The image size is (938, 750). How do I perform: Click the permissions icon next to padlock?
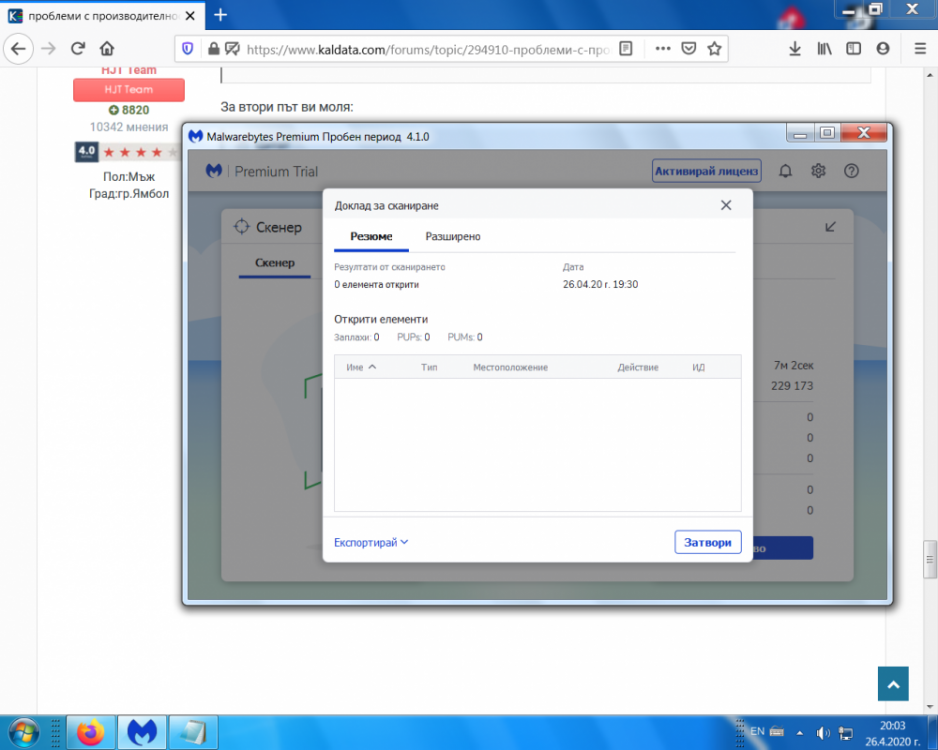232,48
